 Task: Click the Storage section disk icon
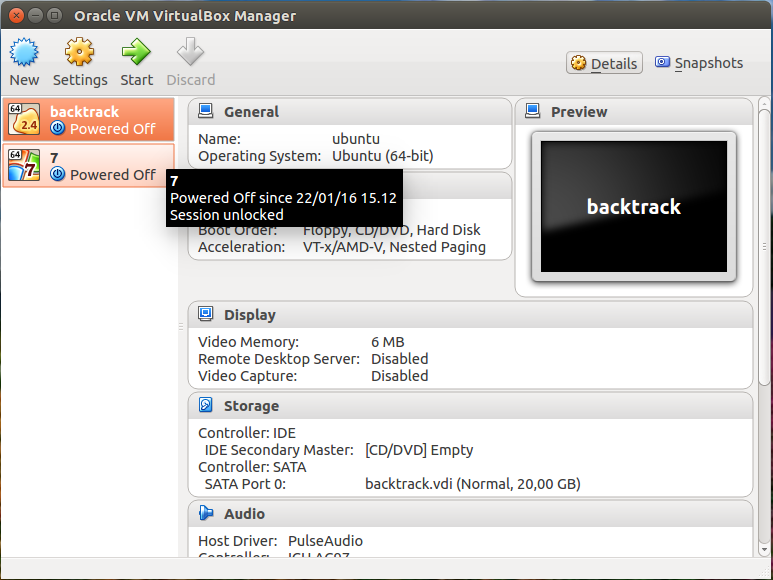click(206, 405)
